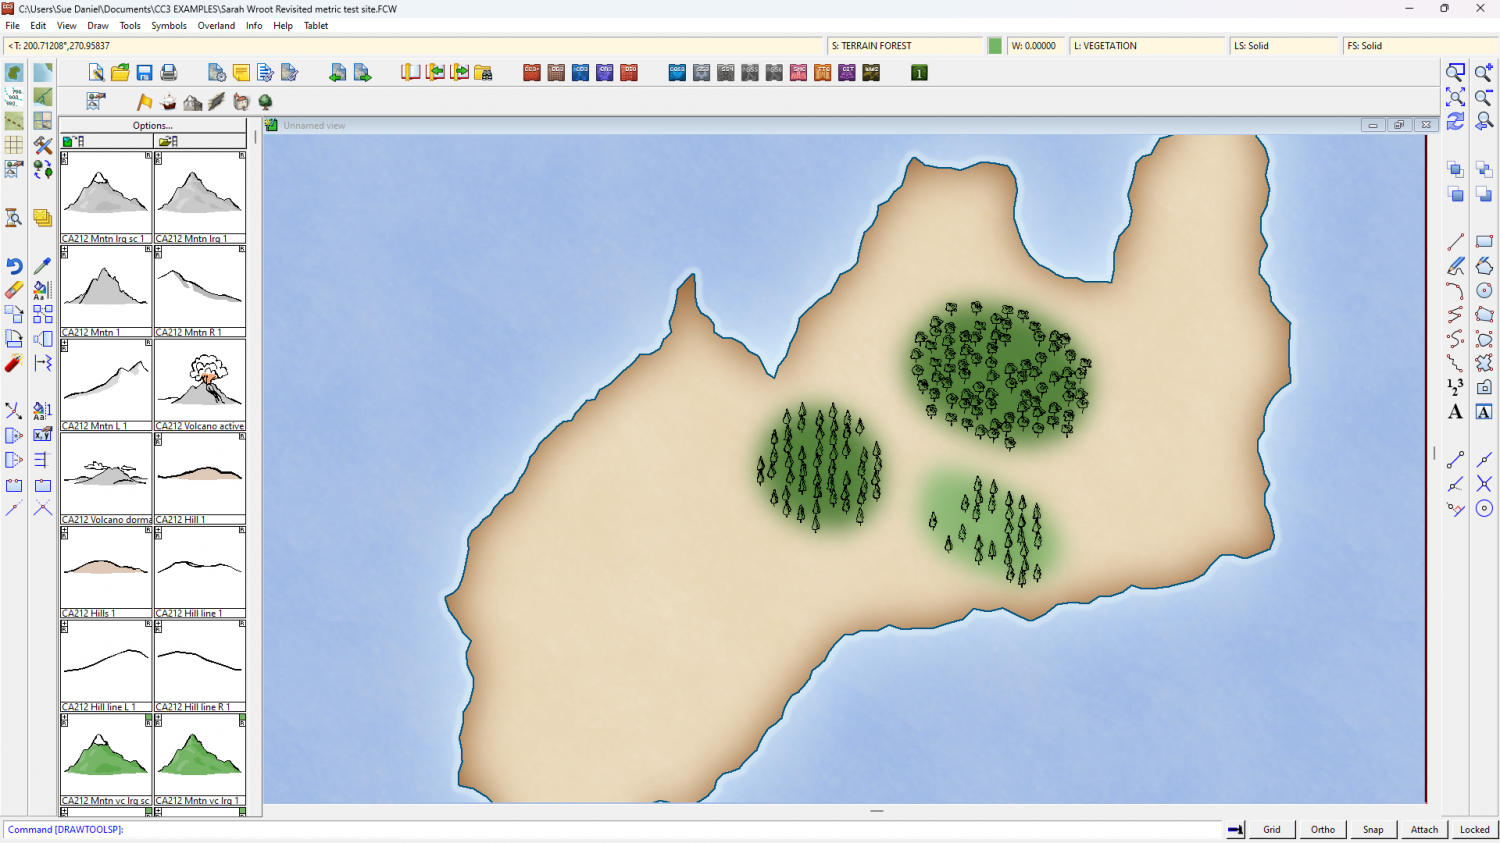Click the red CC3+ add-on icon
This screenshot has height=843, width=1500.
pos(532,73)
